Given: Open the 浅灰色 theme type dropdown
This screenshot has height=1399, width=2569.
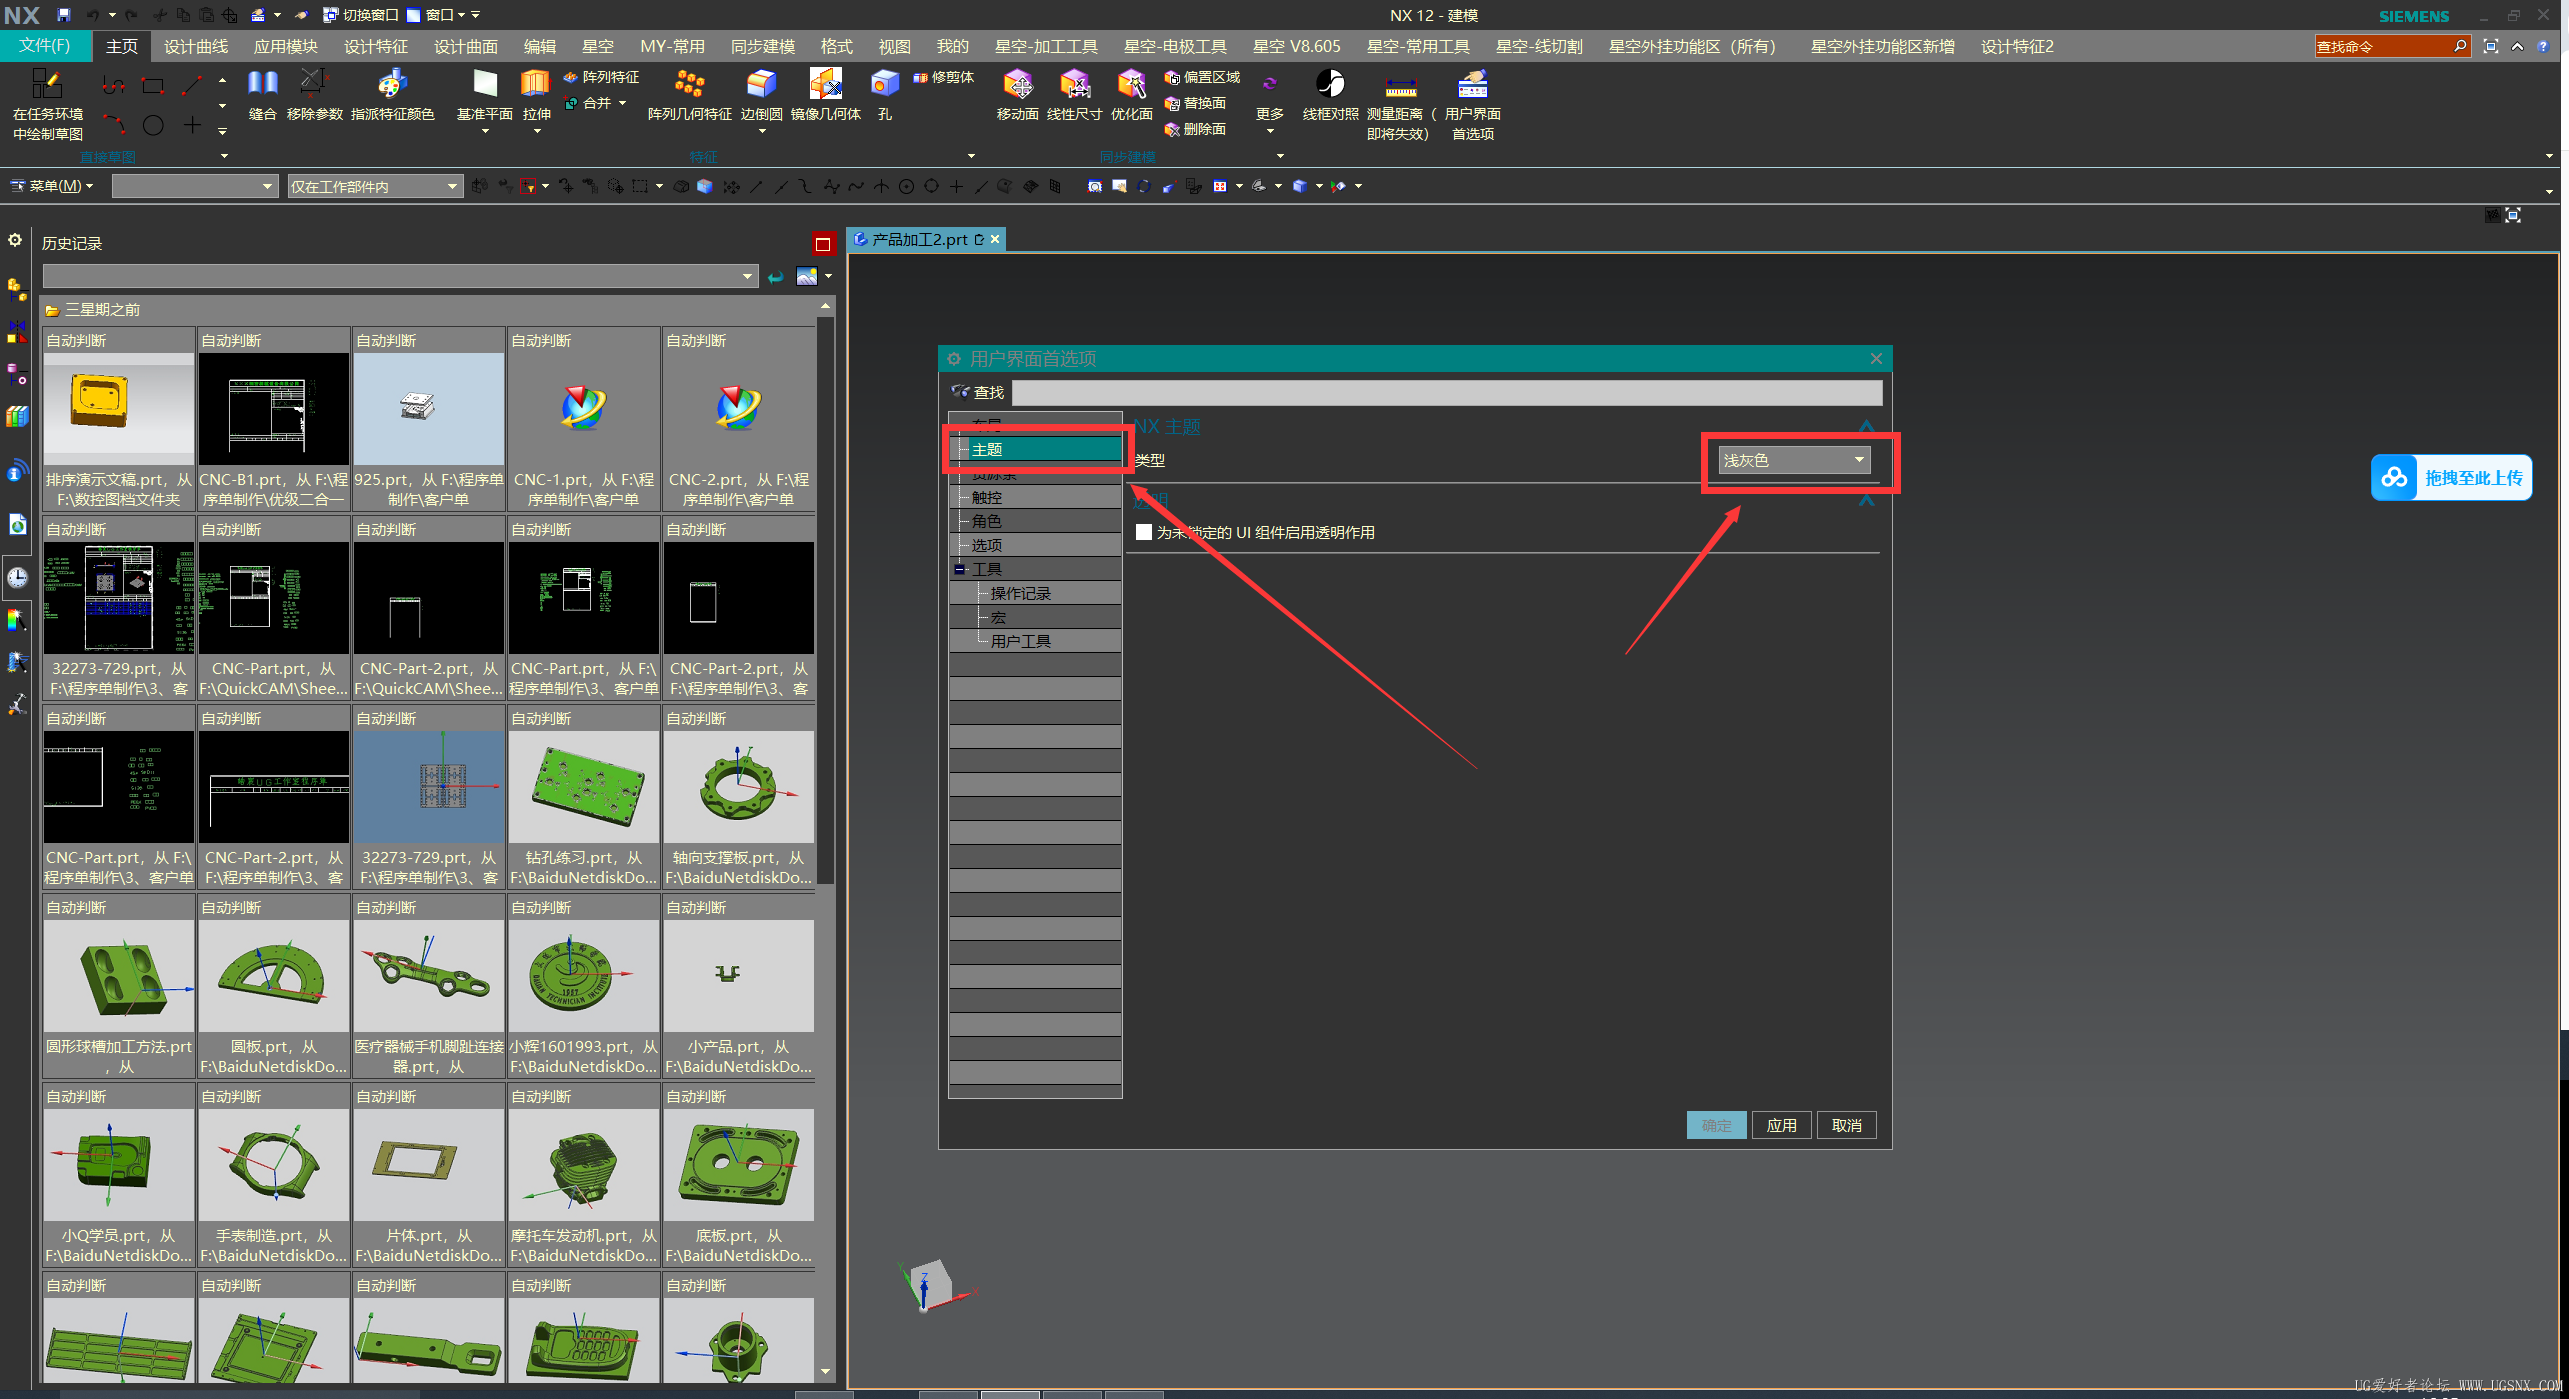Looking at the screenshot, I should (x=1793, y=460).
